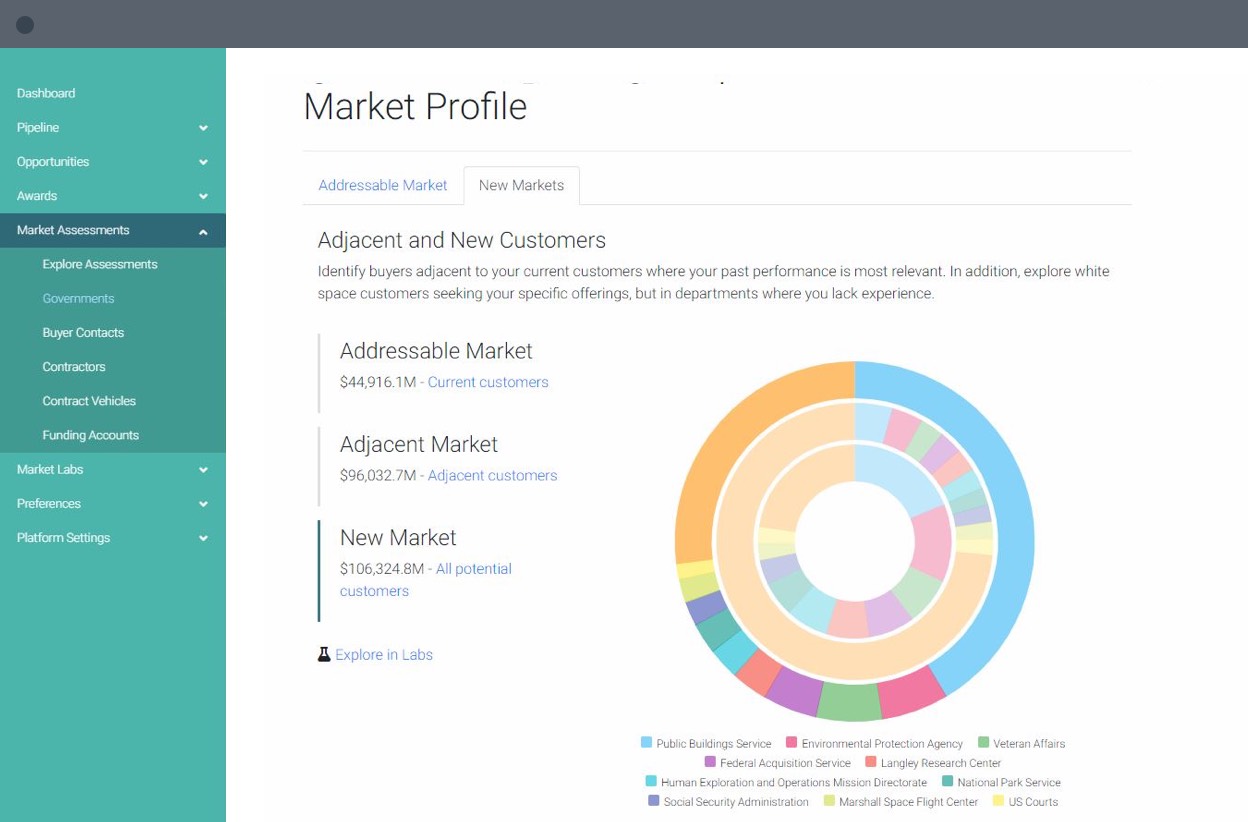This screenshot has height=822, width=1248.
Task: Click the Public Buildings Service legend swatch
Action: click(647, 743)
